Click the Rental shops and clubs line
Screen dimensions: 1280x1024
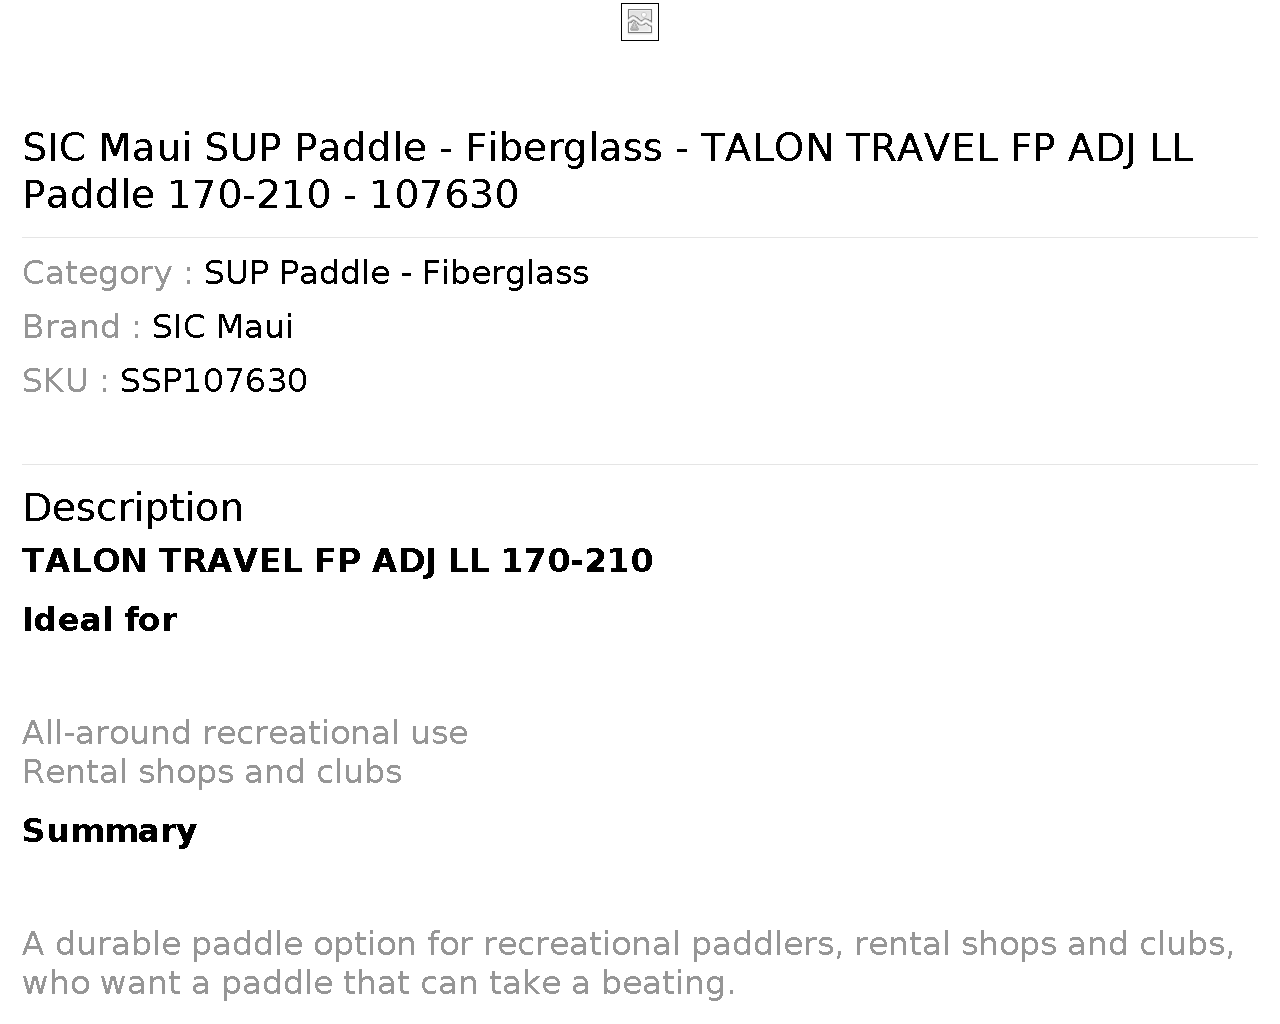point(212,772)
